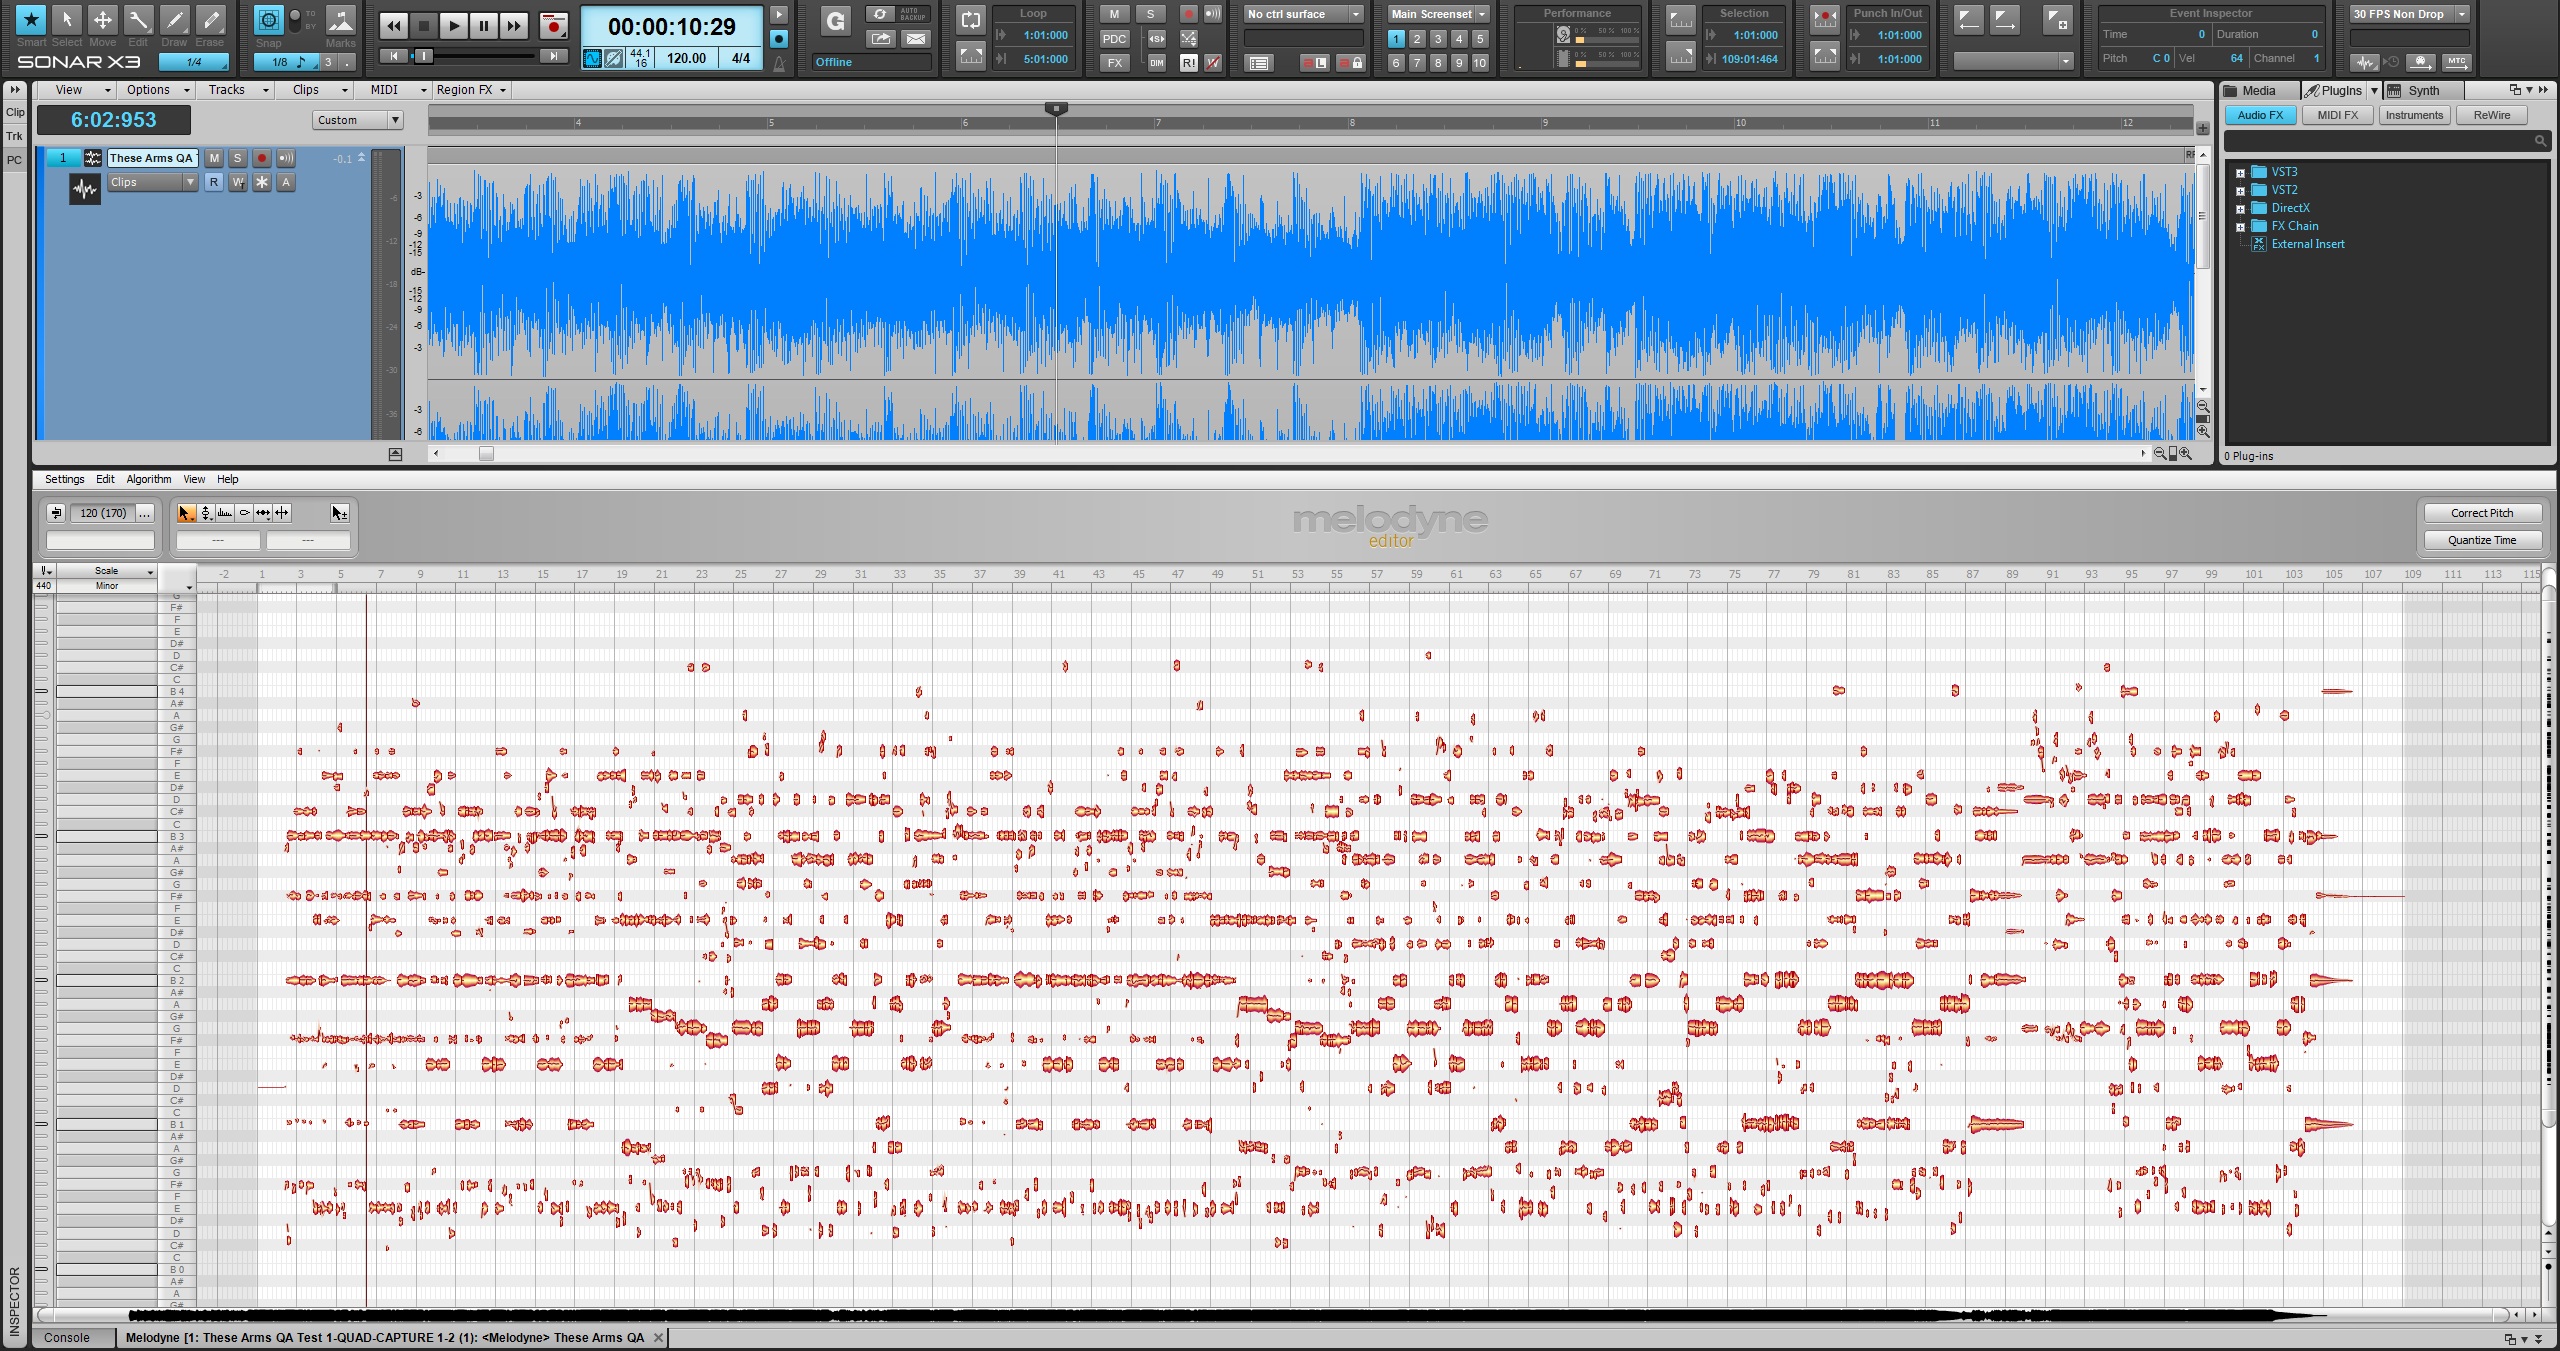Click Melodyne add-selection arrow tool
The image size is (2560, 1351).
click(x=340, y=513)
